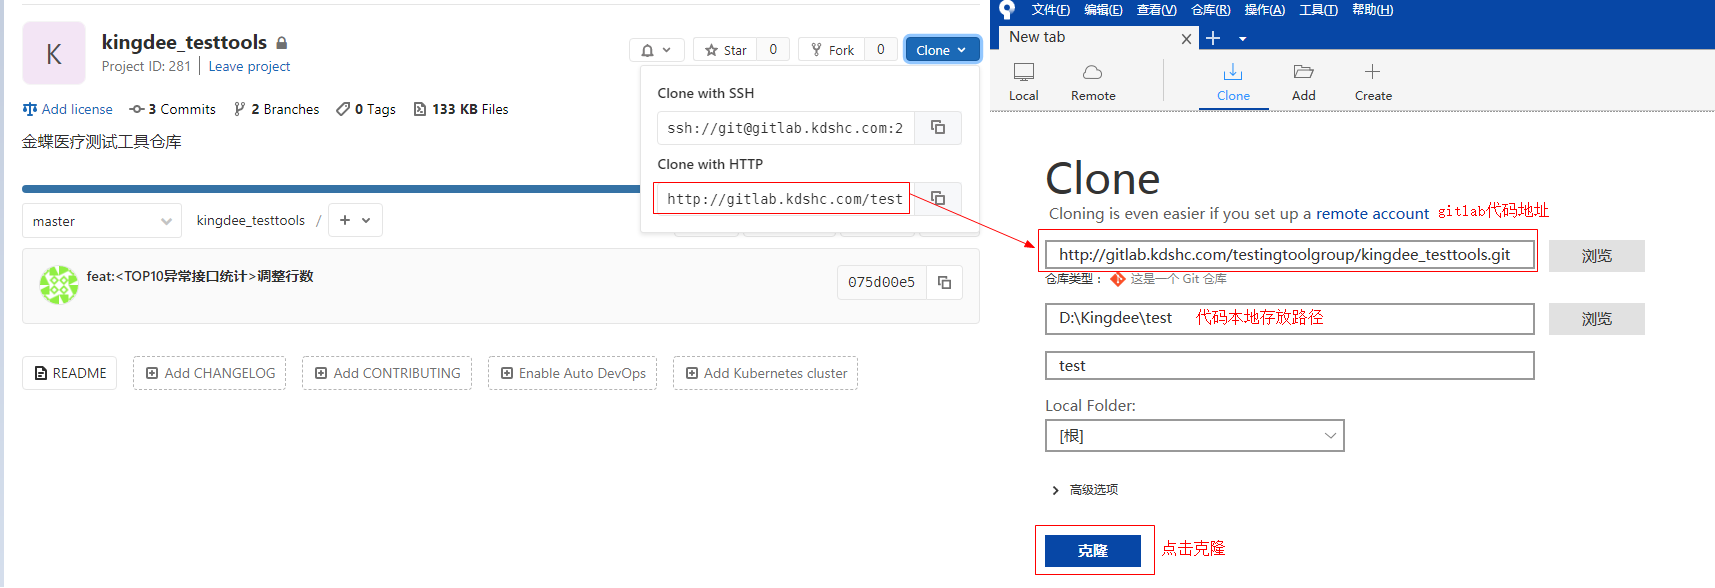
Task: Expand 高级选项 advanced options
Action: [1085, 490]
